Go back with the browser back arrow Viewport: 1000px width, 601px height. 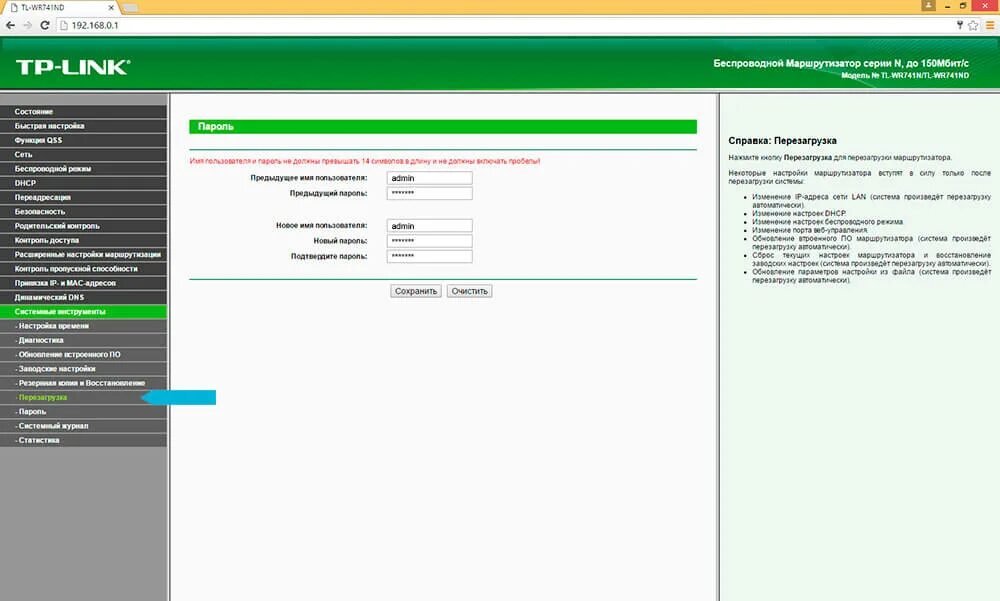[10, 26]
